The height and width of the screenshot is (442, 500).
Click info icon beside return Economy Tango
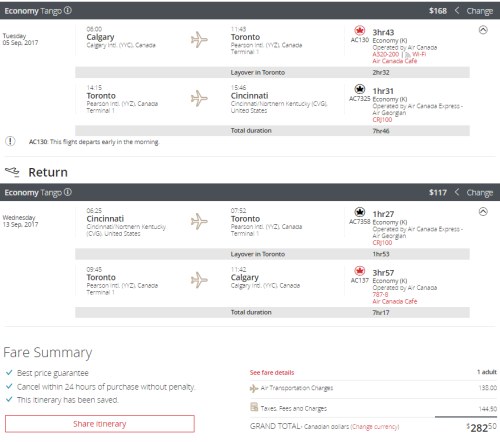[68, 192]
